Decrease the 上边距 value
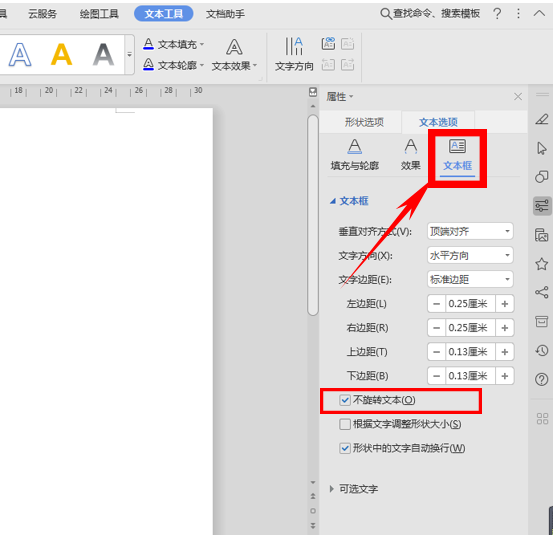 [437, 352]
